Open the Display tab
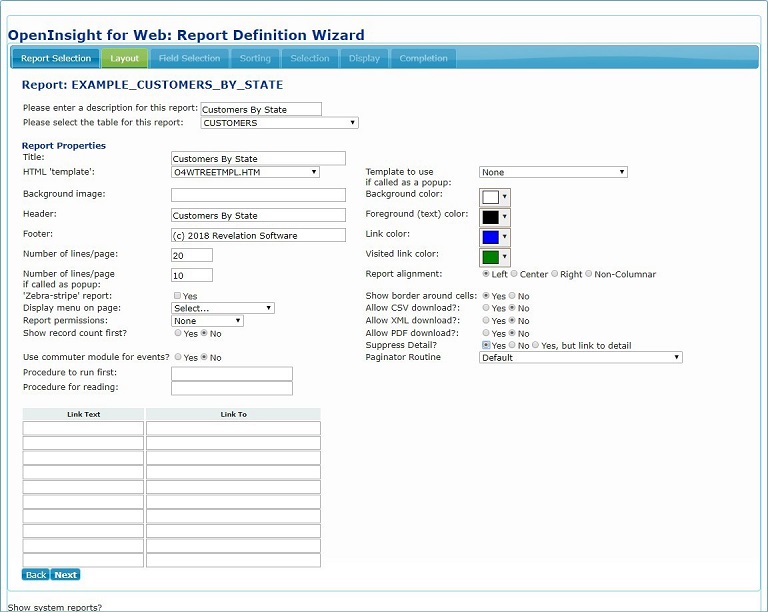The width and height of the screenshot is (768, 612). 364,58
